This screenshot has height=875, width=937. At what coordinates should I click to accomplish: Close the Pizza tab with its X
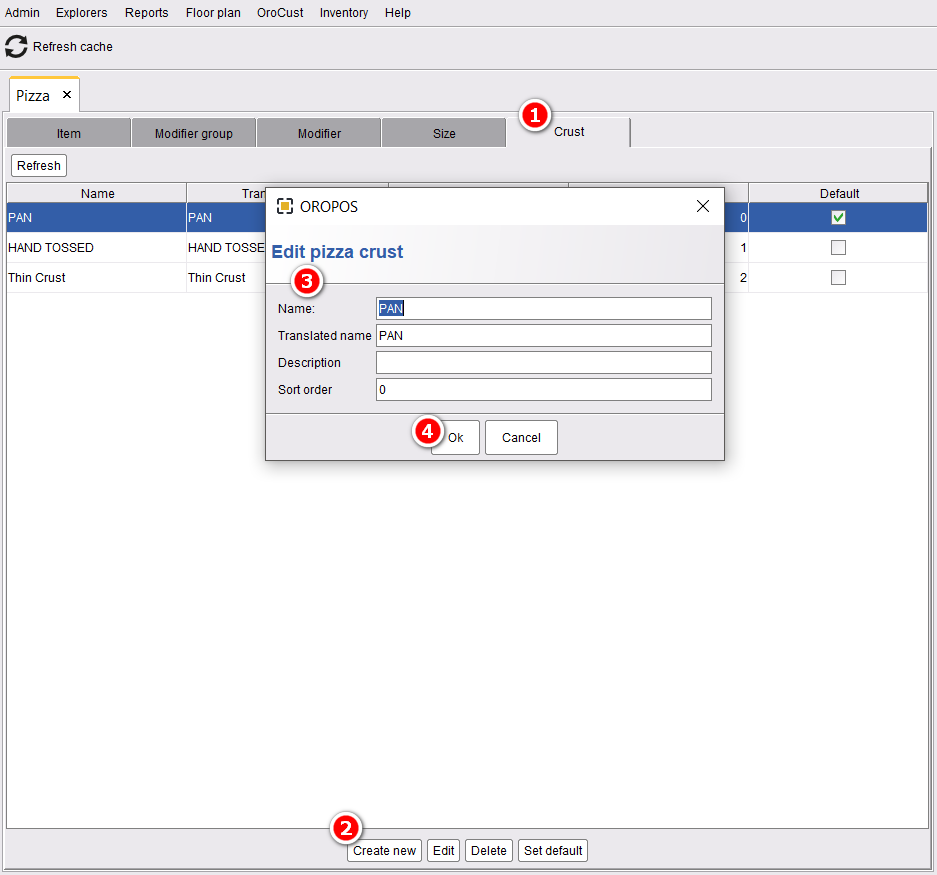pyautogui.click(x=67, y=94)
